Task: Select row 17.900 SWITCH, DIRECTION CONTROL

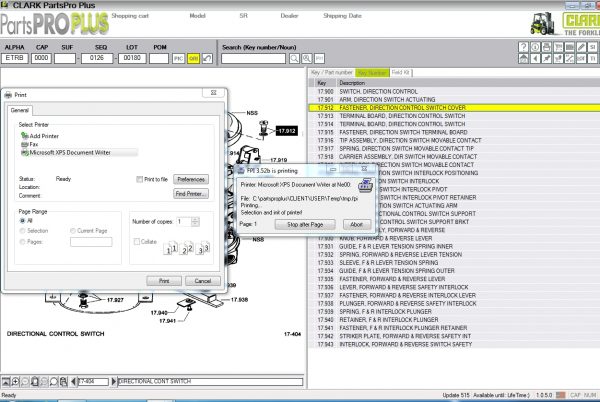Action: (454, 91)
